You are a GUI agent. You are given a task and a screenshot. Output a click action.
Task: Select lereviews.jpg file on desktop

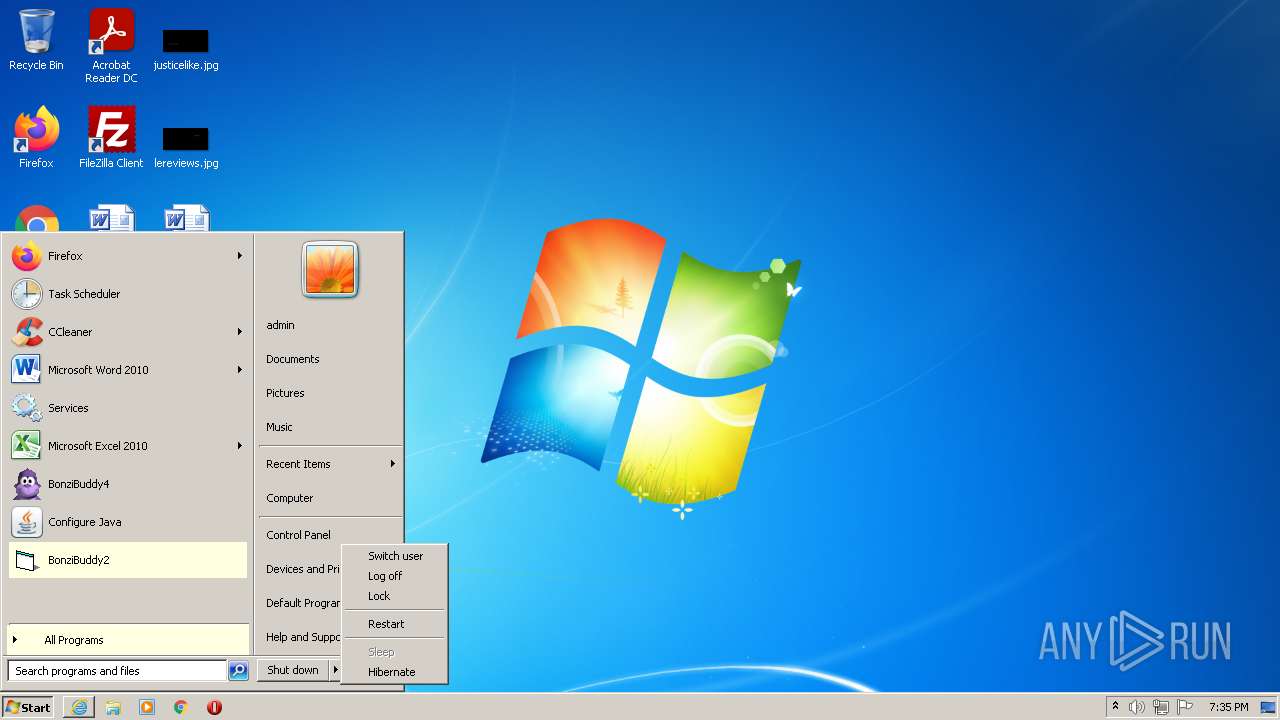186,146
